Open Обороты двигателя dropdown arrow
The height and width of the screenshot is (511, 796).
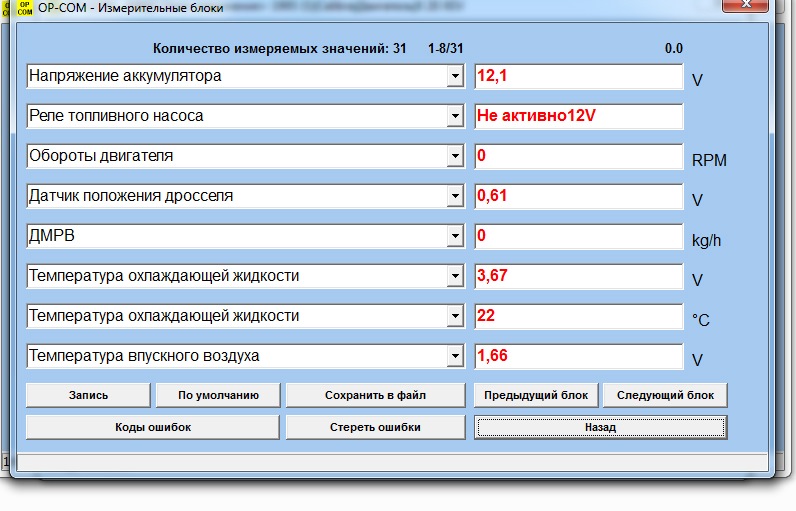click(455, 156)
